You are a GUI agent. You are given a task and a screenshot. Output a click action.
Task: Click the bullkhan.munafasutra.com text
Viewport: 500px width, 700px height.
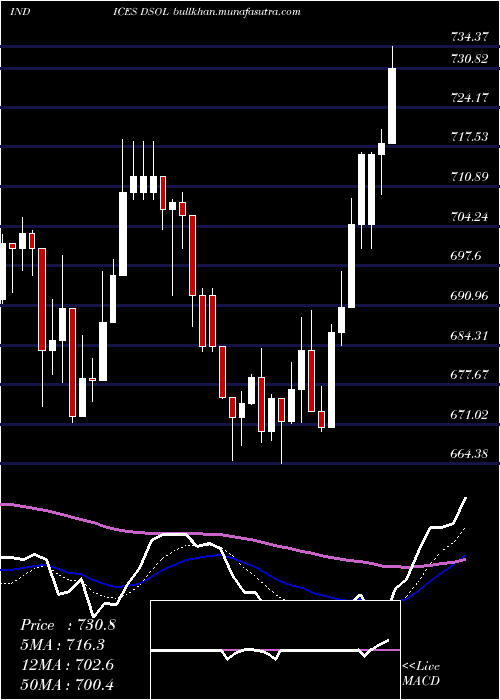[x=236, y=12]
